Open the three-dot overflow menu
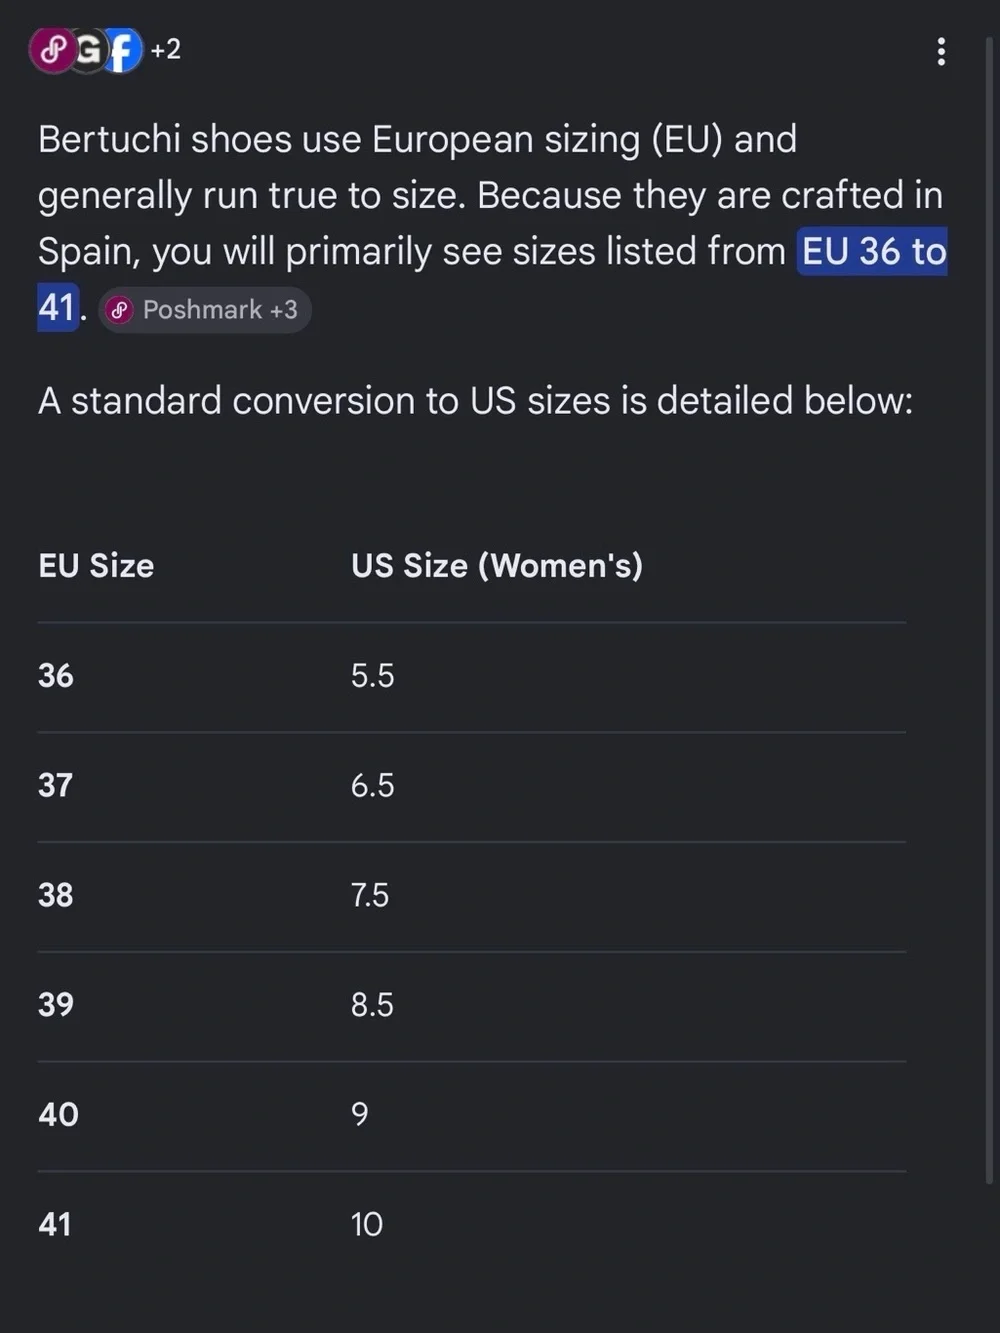Screen dimensions: 1000x1333 941,51
